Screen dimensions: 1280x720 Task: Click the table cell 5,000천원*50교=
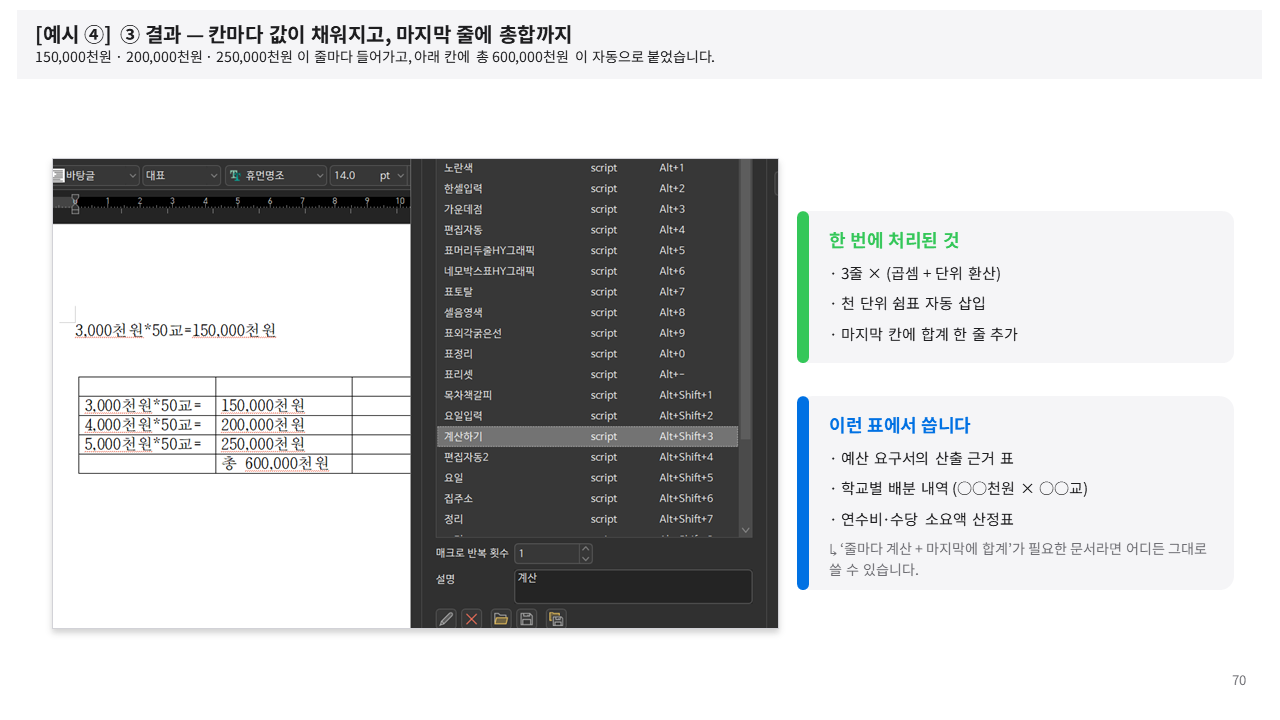pyautogui.click(x=147, y=443)
